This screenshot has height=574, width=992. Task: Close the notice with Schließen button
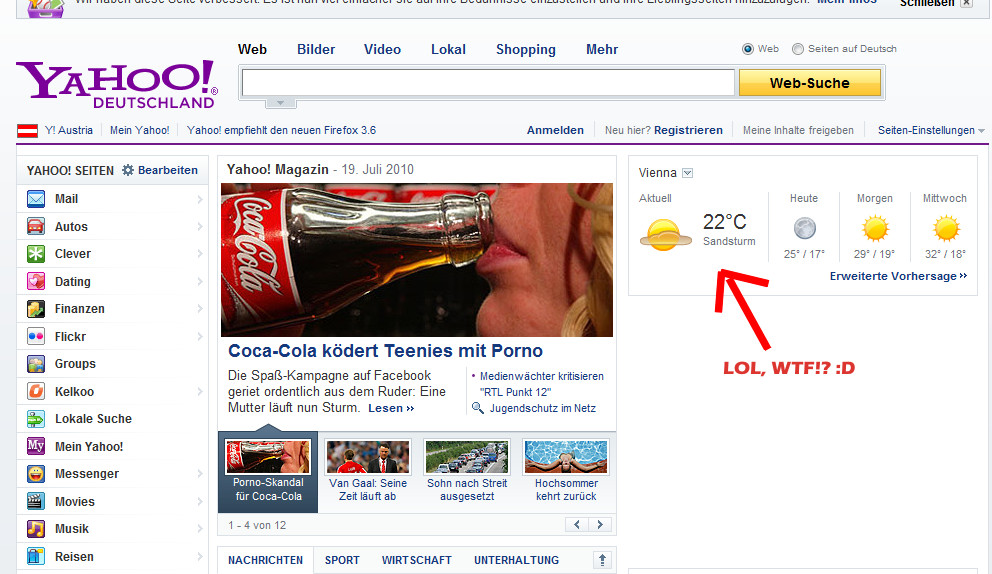[x=936, y=3]
